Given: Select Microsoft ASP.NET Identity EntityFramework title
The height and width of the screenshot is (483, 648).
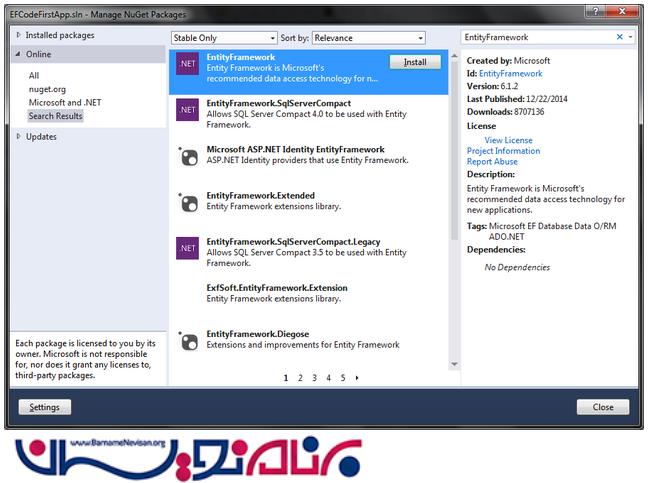Looking at the screenshot, I should coord(295,149).
